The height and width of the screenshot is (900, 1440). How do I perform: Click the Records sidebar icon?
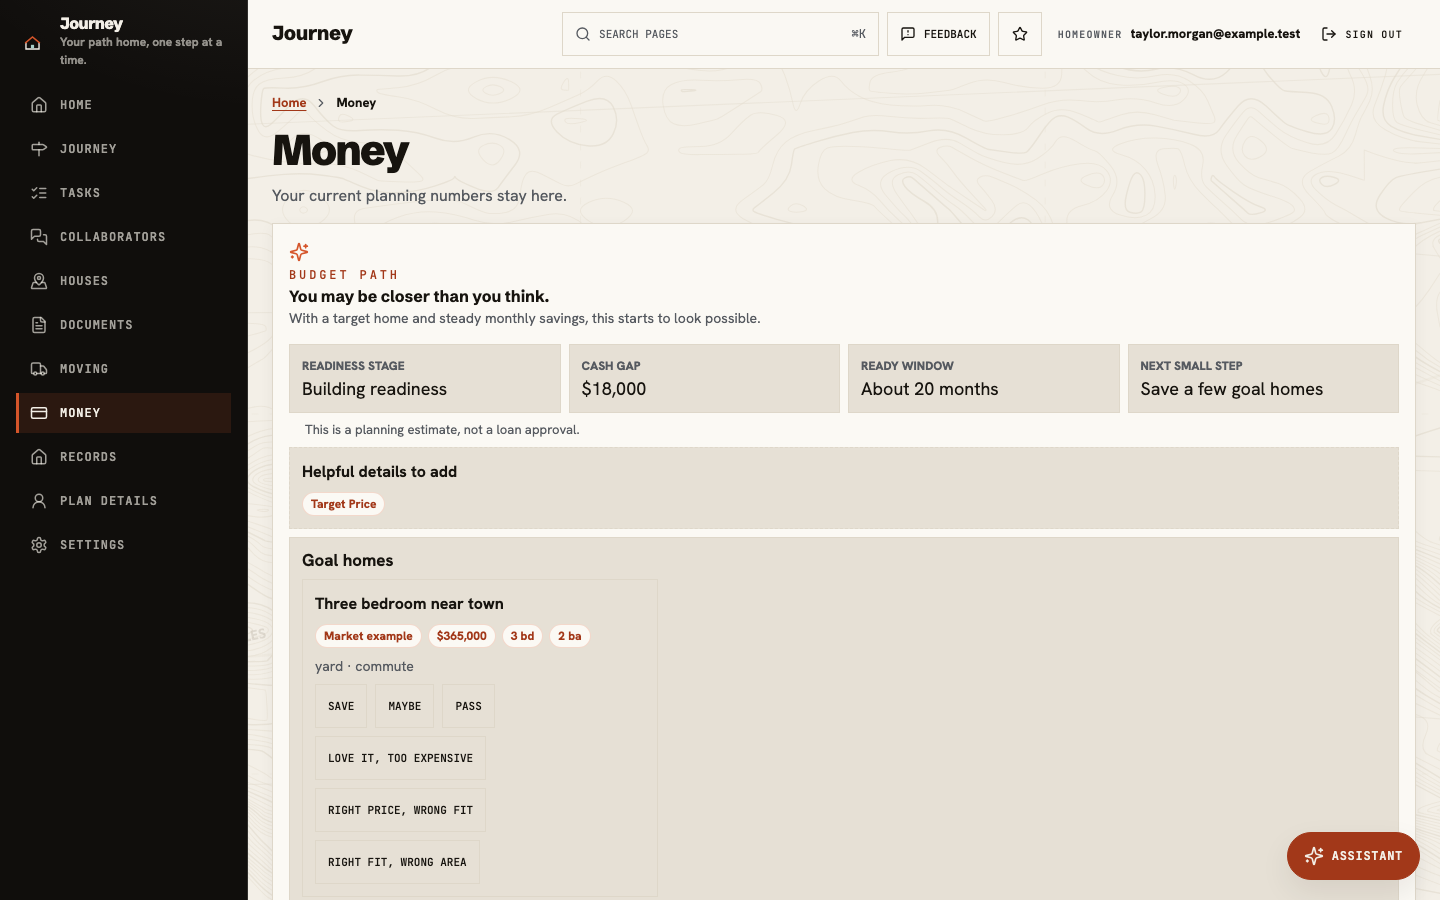[39, 457]
